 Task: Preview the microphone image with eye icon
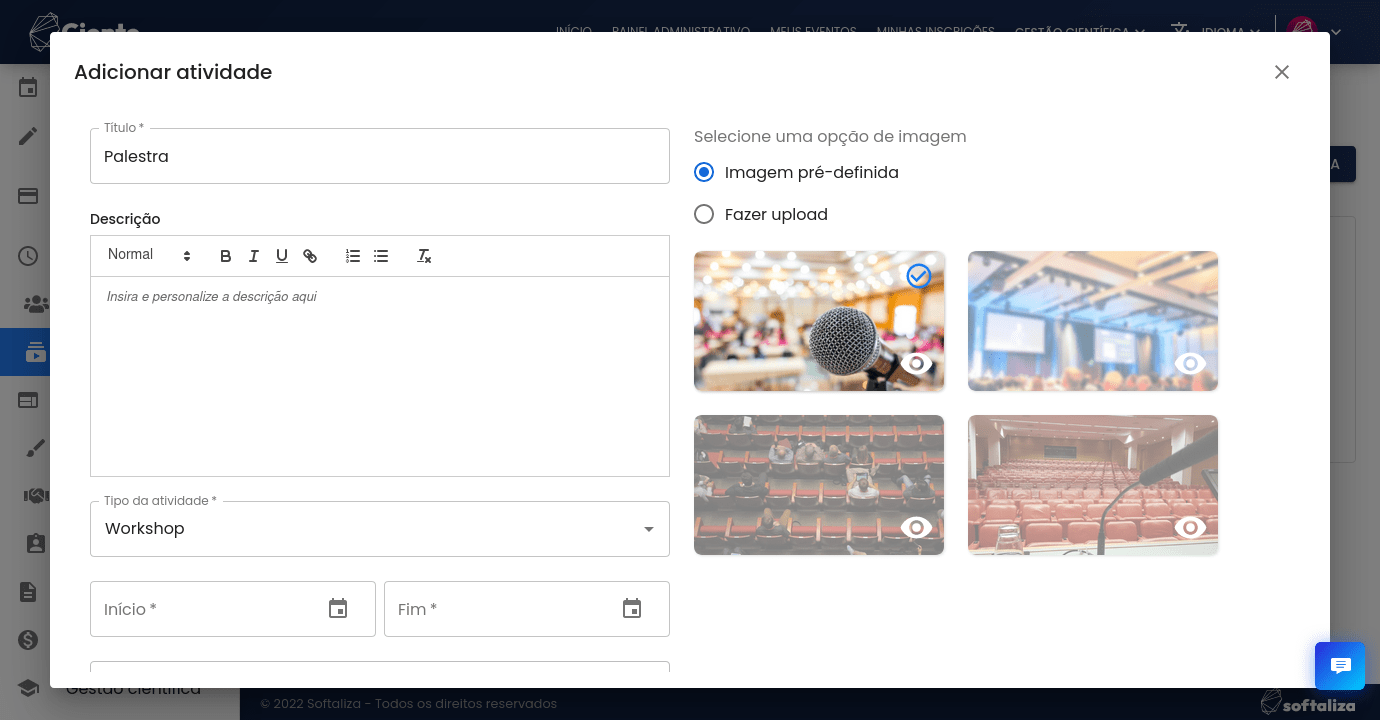coord(916,363)
